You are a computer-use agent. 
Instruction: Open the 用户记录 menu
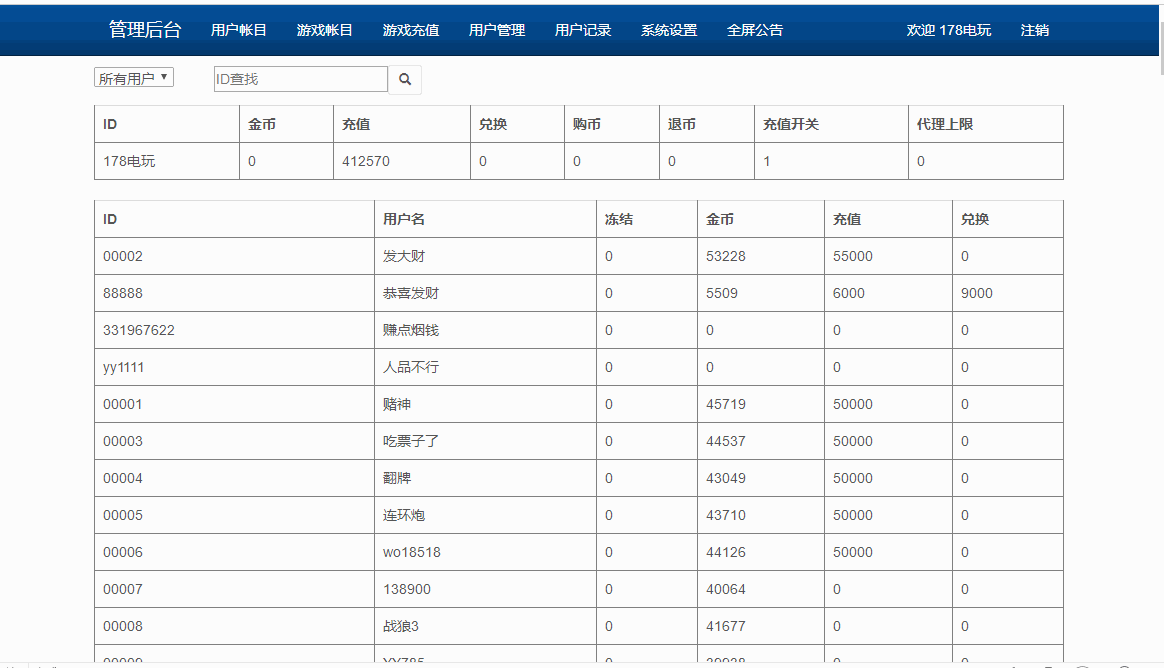point(582,30)
